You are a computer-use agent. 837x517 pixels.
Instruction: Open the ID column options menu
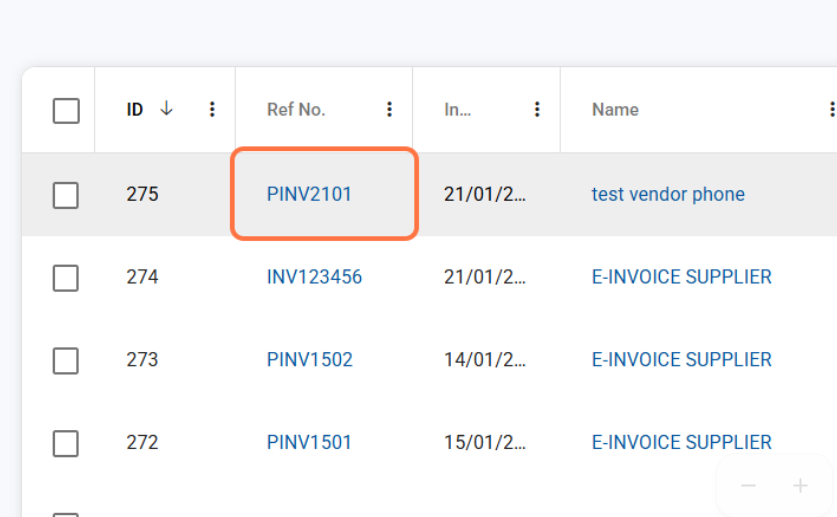(x=212, y=109)
